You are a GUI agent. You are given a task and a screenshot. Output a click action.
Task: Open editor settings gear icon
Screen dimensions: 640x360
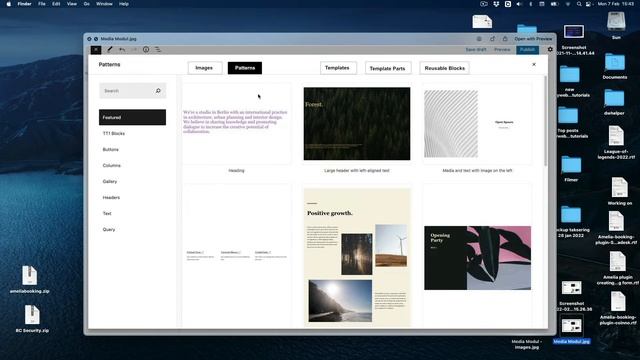pos(550,49)
